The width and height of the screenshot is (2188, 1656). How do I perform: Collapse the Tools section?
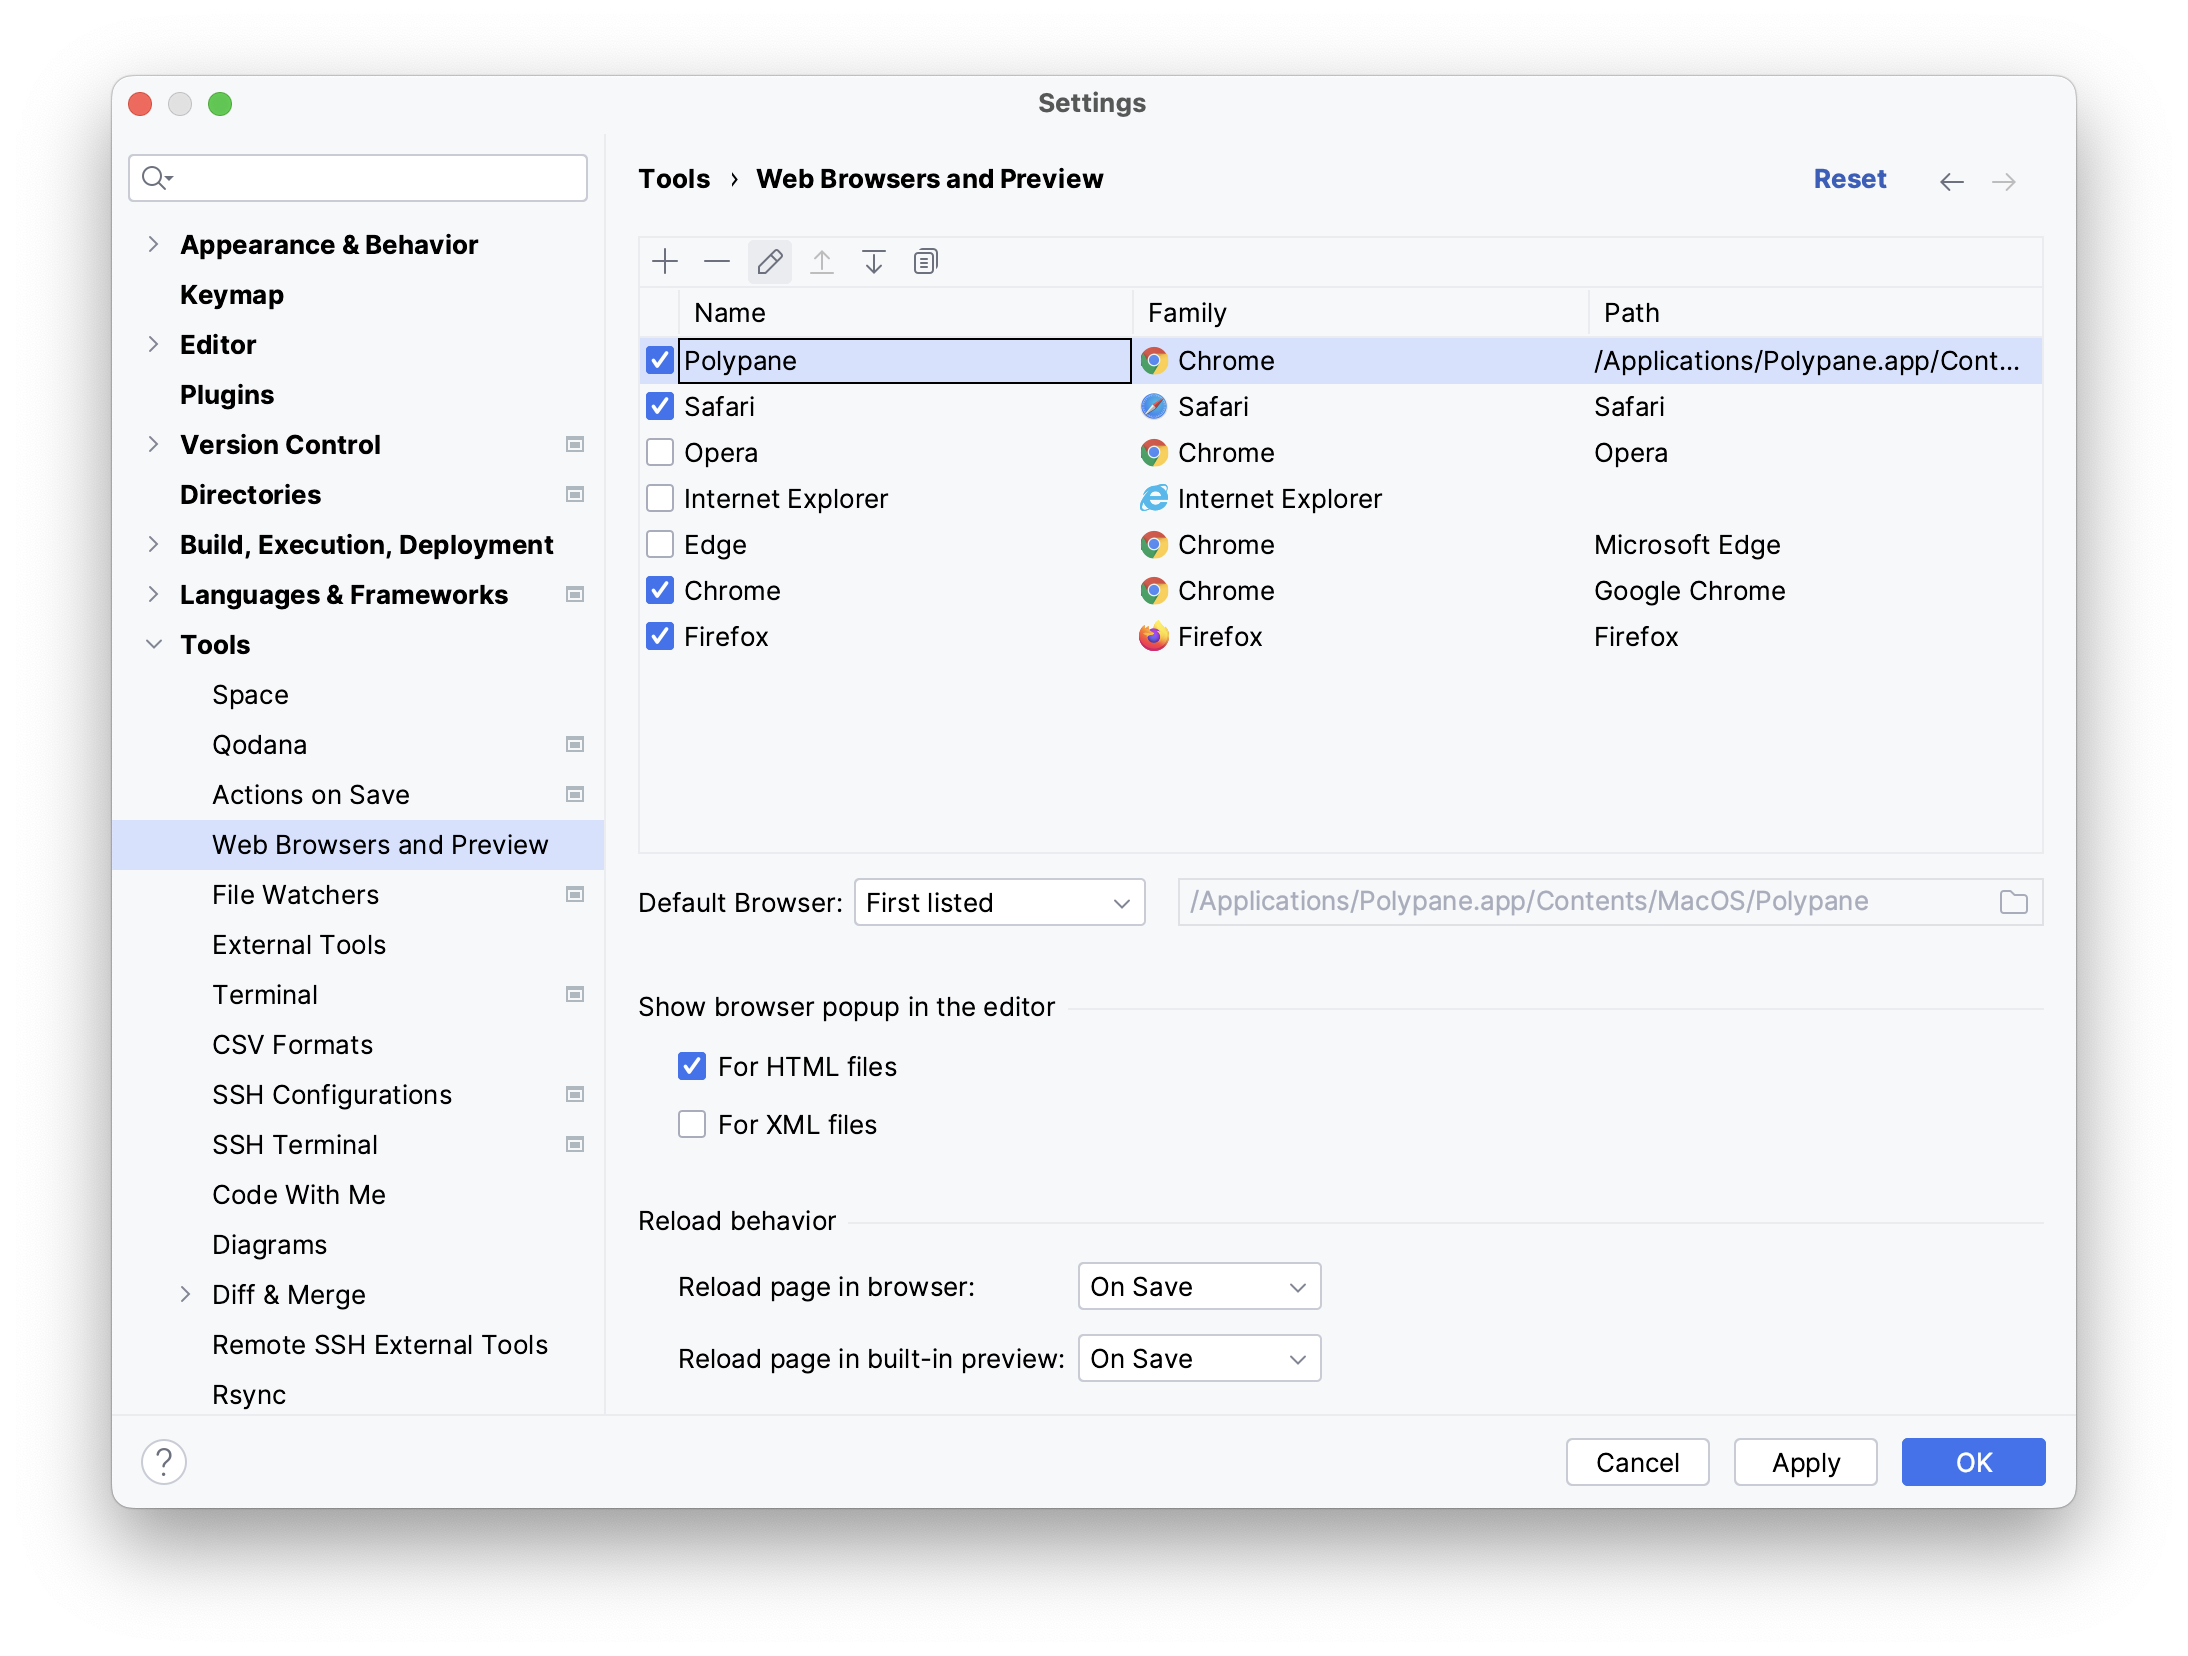154,644
